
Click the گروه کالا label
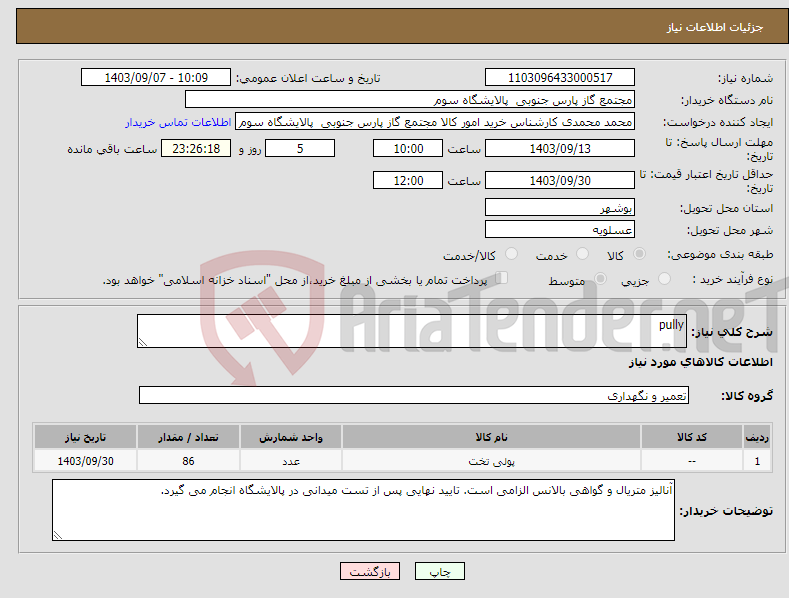point(747,396)
